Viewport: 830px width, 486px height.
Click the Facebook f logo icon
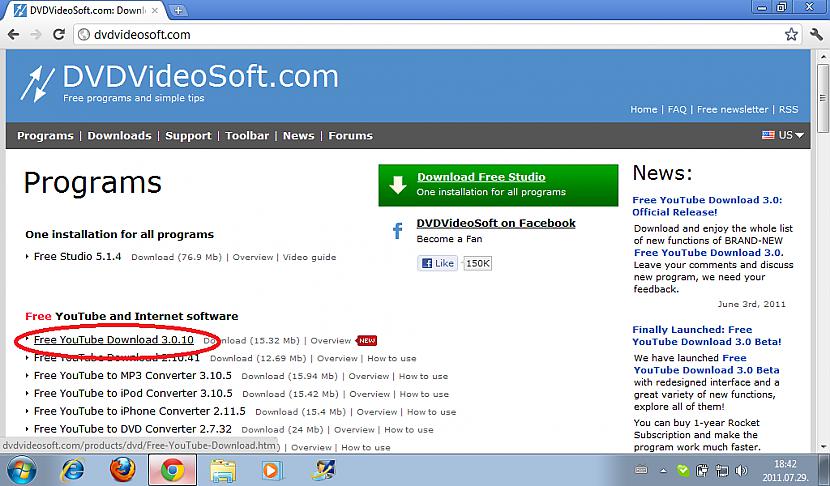[397, 231]
